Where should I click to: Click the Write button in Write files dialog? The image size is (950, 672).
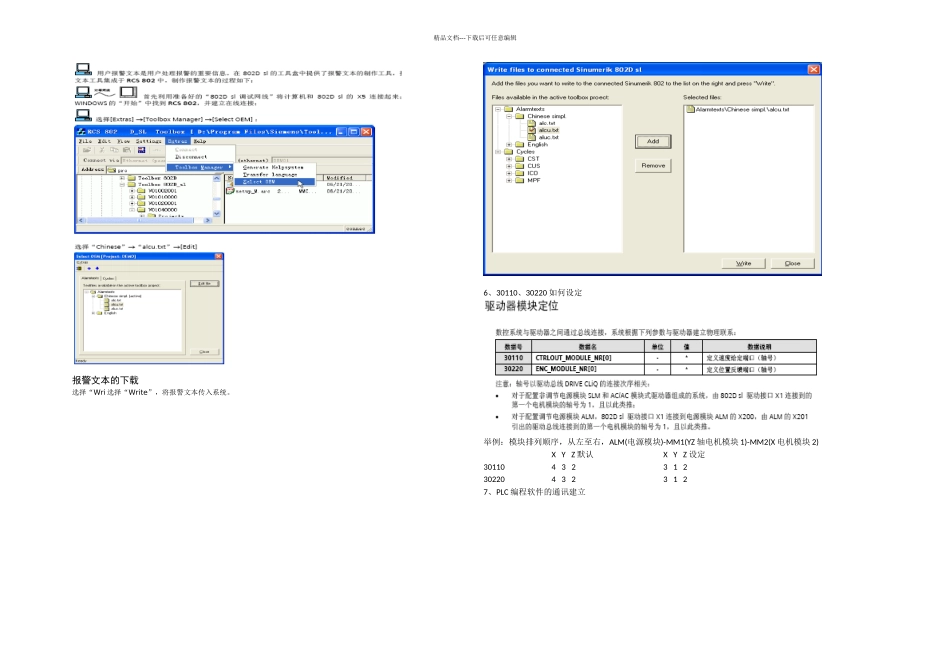point(743,264)
